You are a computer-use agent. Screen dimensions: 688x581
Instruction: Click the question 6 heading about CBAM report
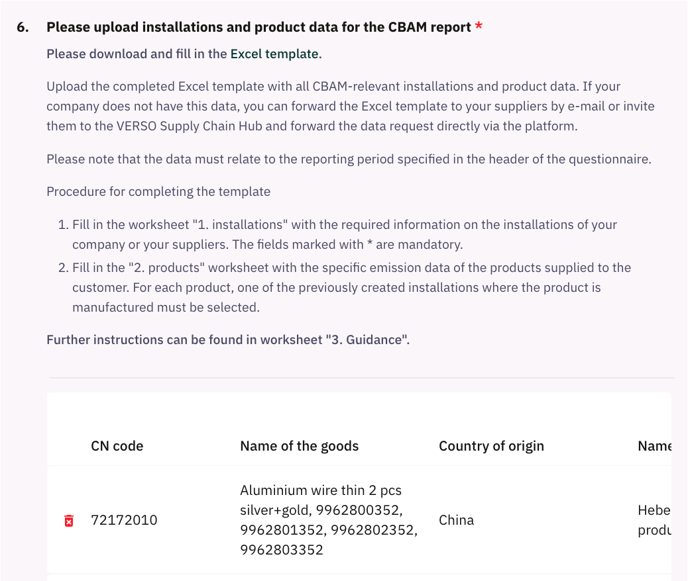tap(258, 27)
